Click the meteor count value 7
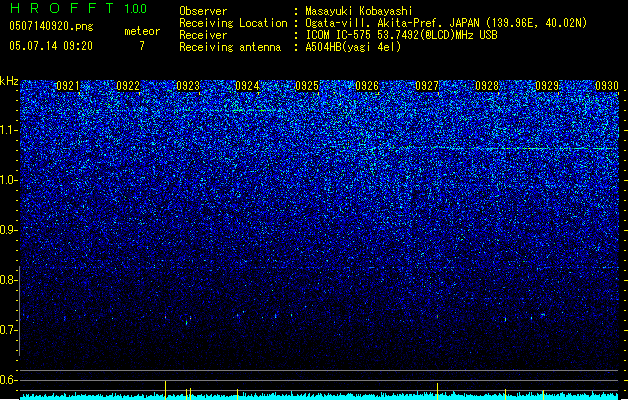 point(142,46)
